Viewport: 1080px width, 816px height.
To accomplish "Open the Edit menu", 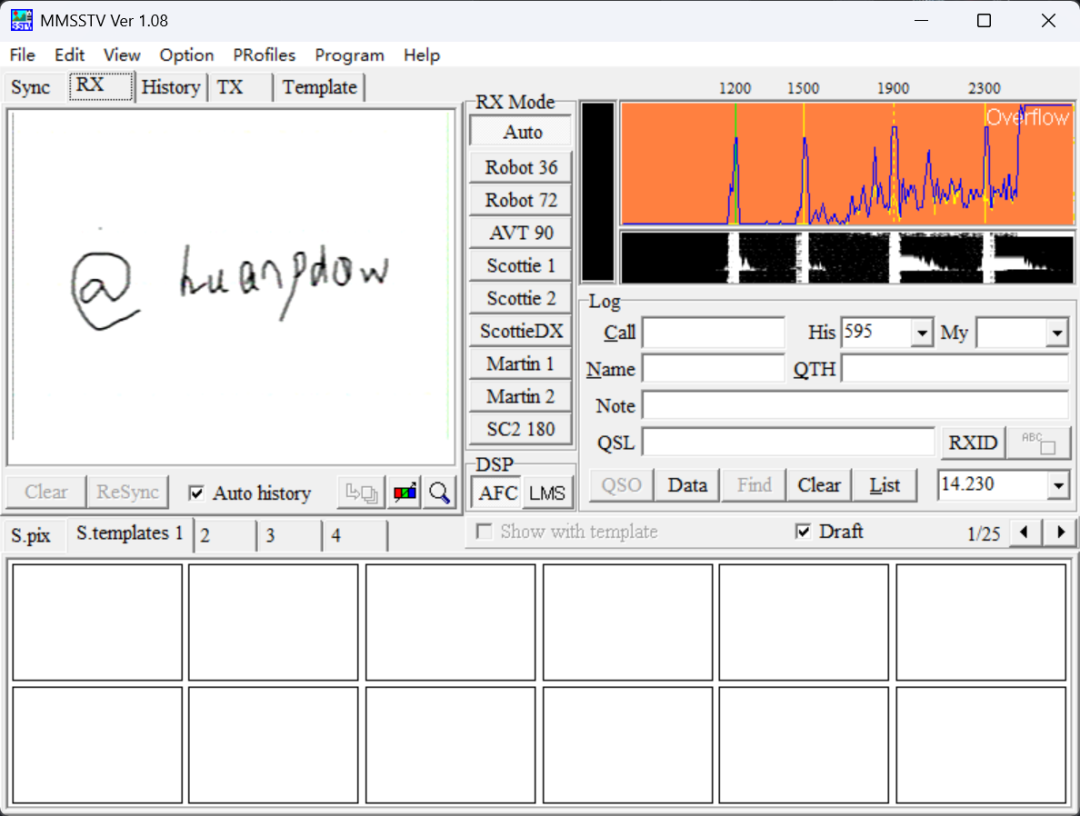I will 70,54.
